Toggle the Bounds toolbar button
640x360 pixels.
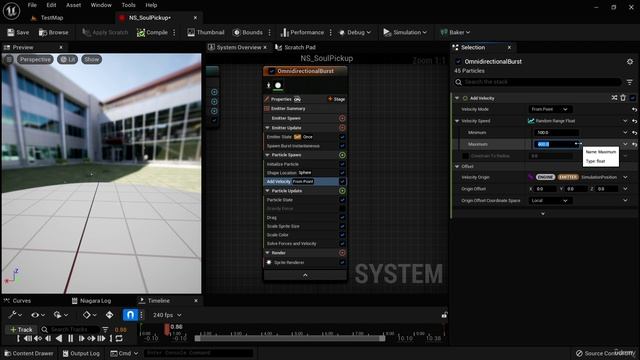(x=248, y=32)
